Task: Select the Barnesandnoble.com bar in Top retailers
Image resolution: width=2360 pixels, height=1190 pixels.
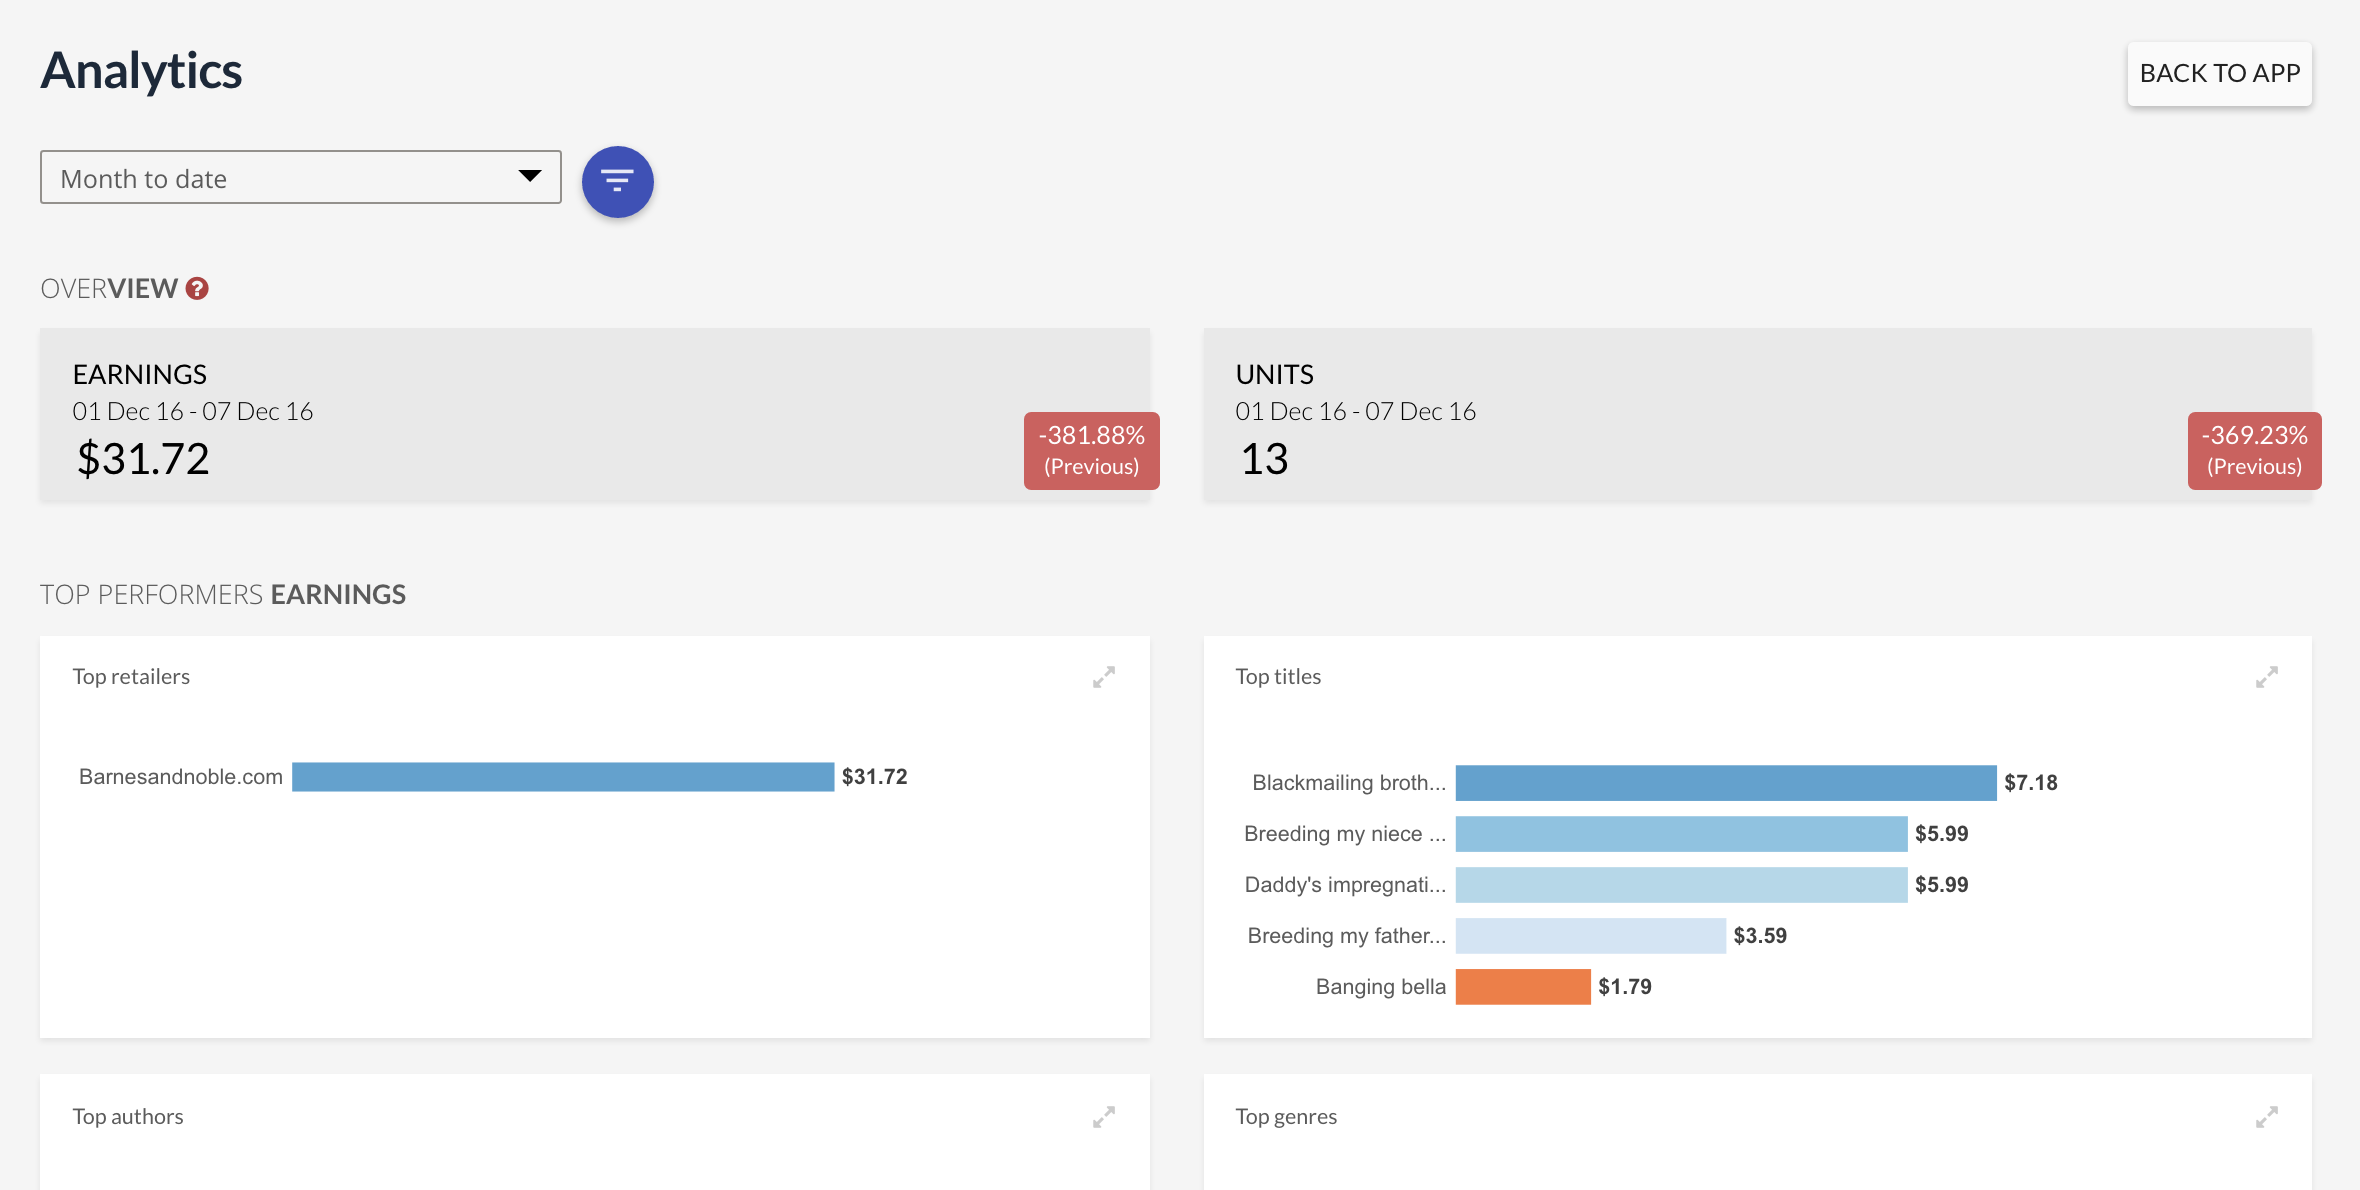Action: point(563,777)
